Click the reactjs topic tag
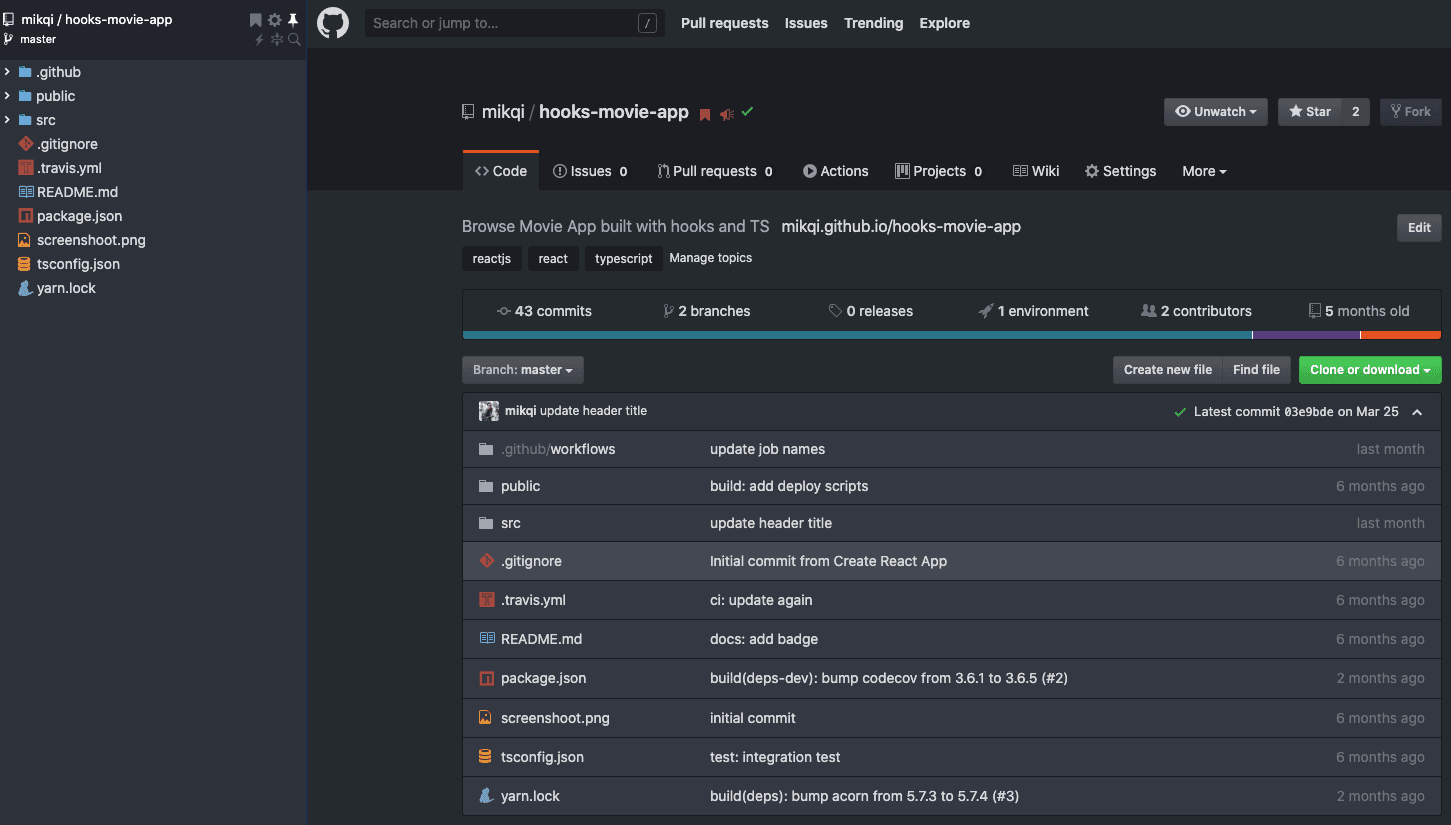1451x825 pixels. pyautogui.click(x=492, y=258)
